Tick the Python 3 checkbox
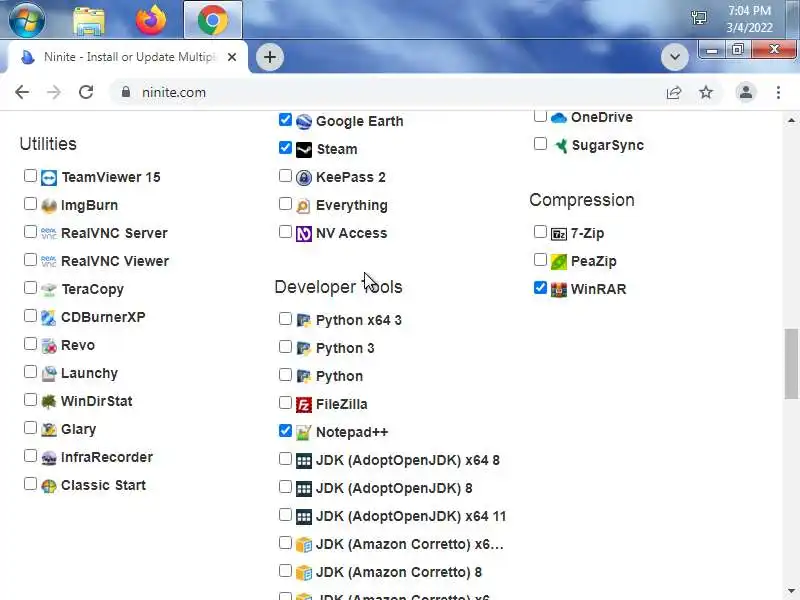This screenshot has height=600, width=800. (285, 347)
